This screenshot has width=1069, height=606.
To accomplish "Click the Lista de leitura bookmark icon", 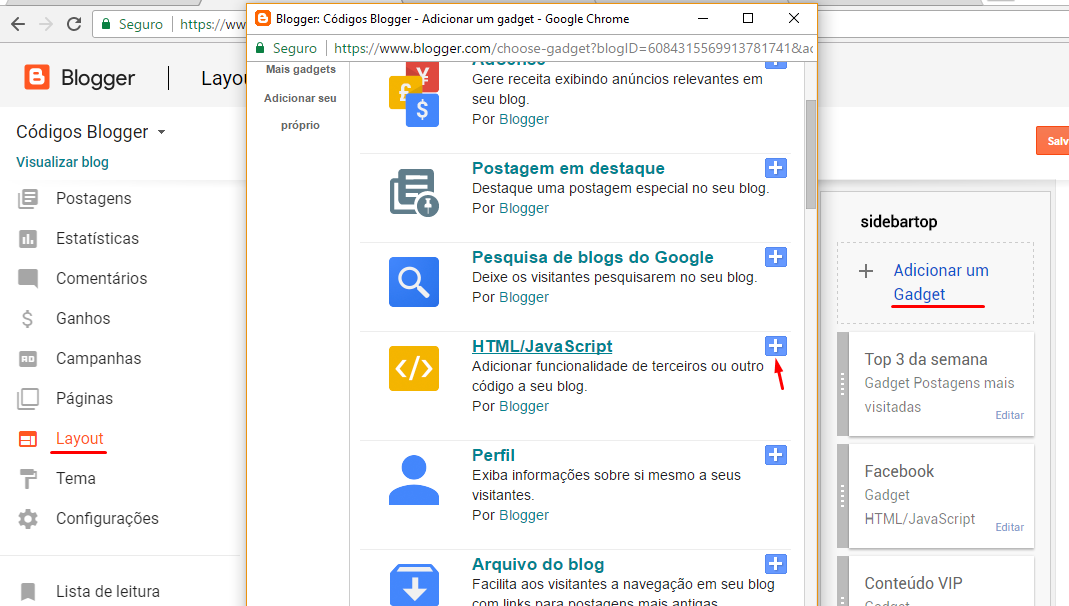I will tap(28, 592).
